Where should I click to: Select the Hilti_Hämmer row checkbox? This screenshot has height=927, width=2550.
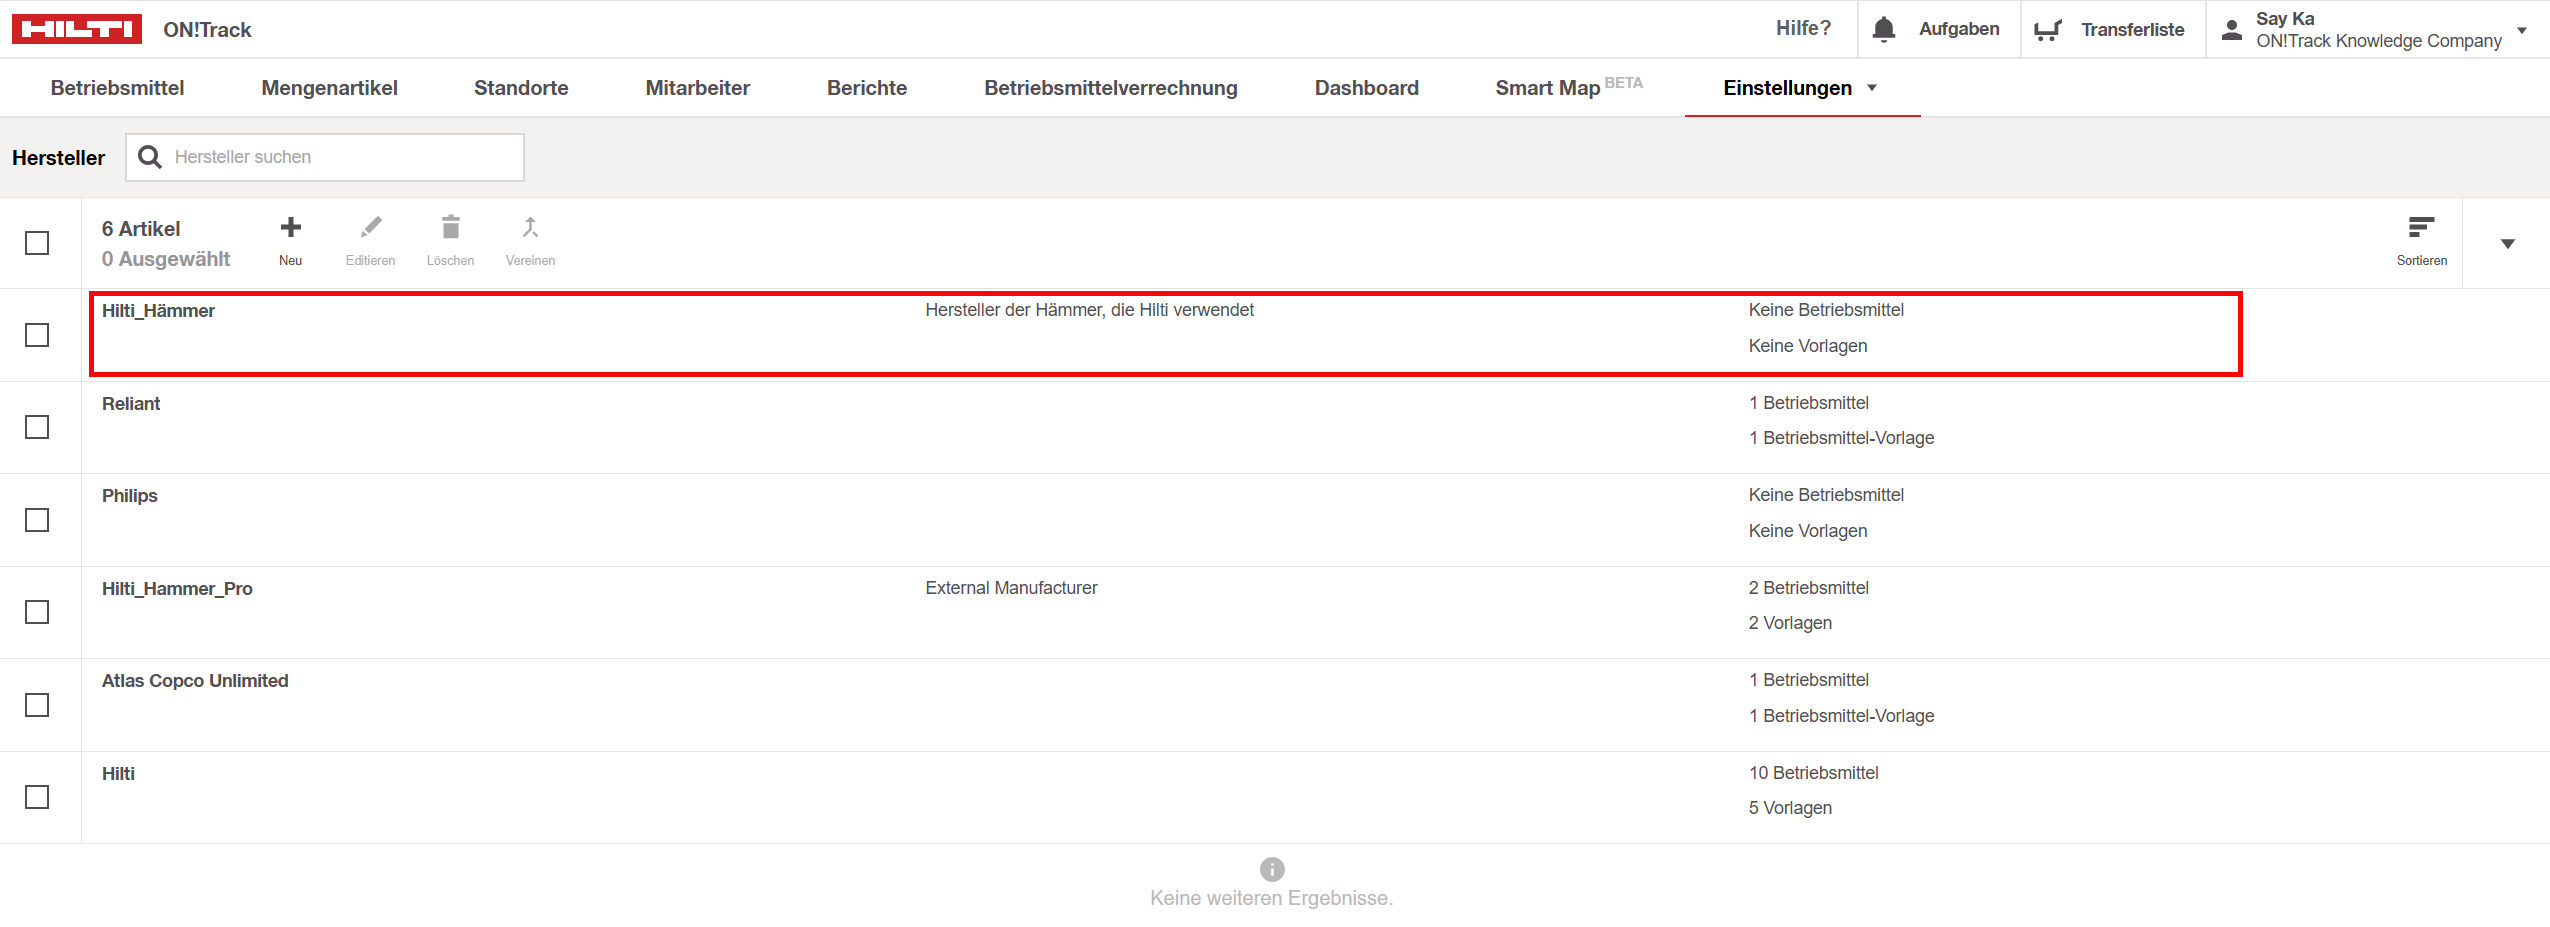[37, 335]
